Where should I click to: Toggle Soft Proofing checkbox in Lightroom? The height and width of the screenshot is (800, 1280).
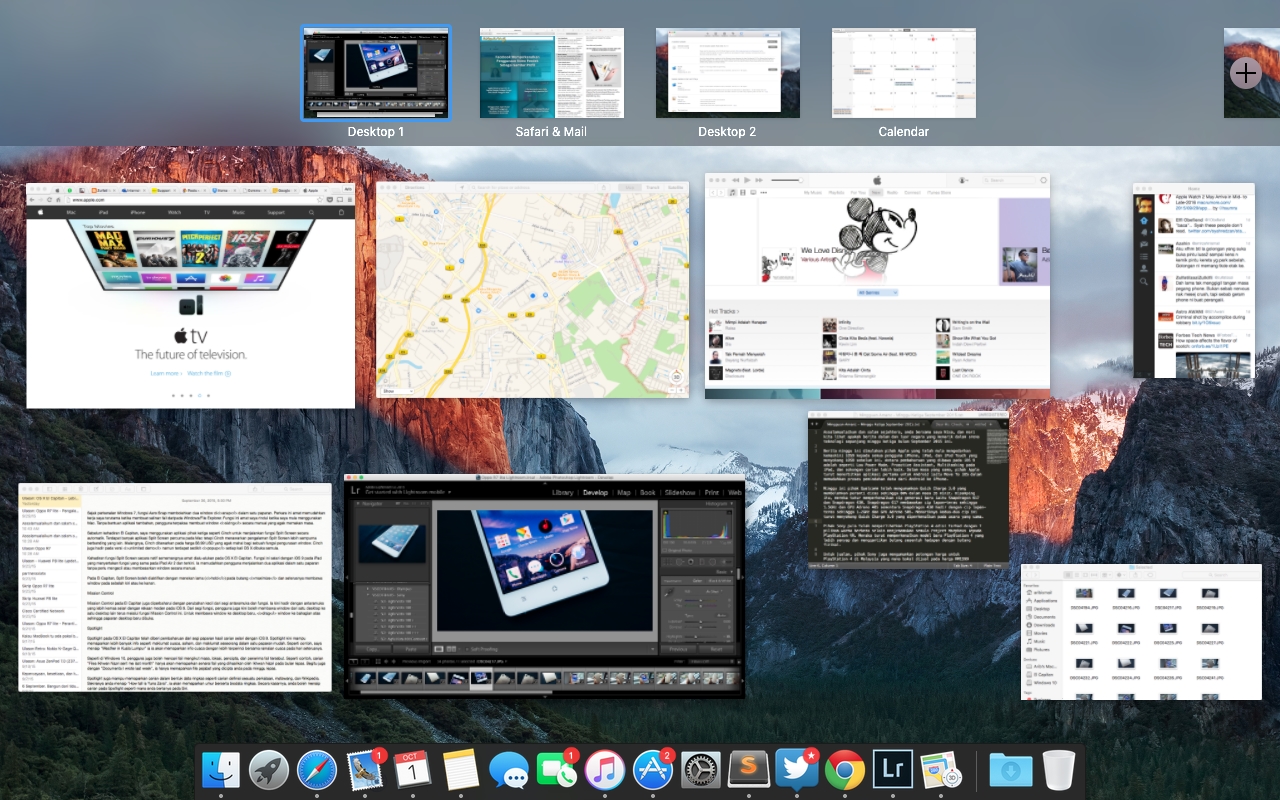(467, 649)
